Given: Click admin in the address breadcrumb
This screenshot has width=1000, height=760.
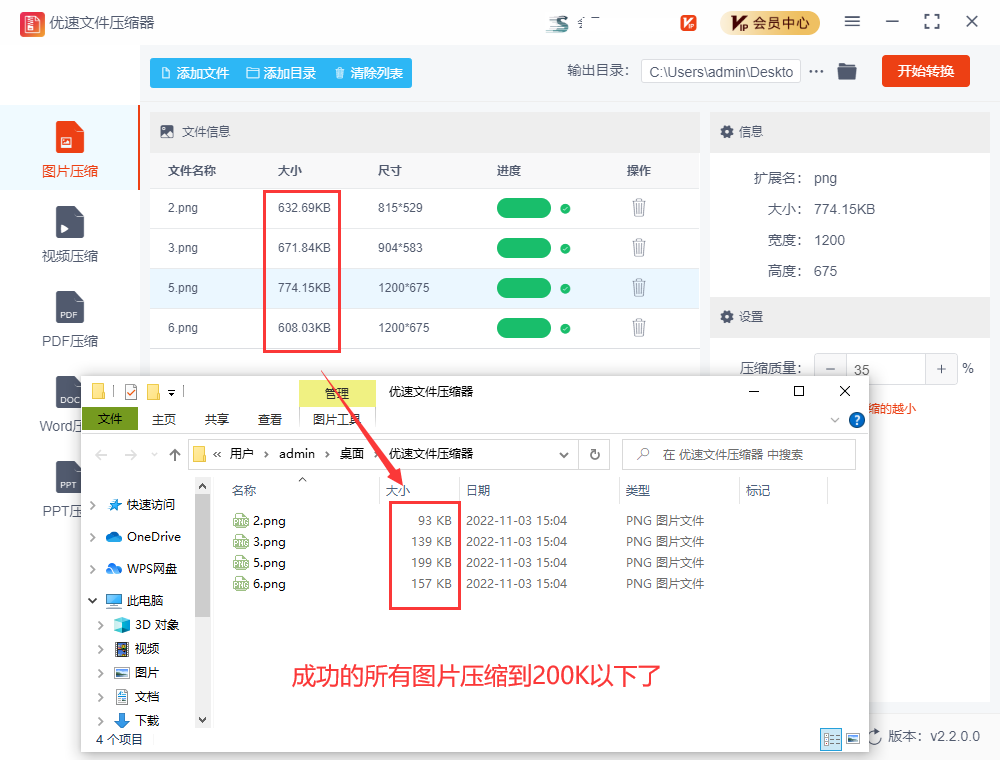Looking at the screenshot, I should tap(297, 454).
